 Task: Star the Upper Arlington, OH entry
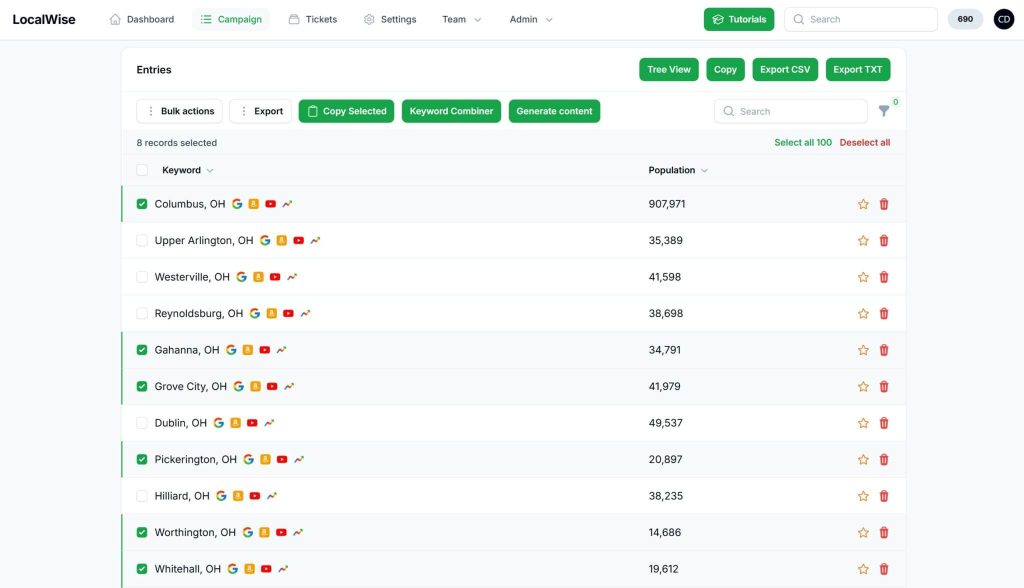click(x=863, y=241)
